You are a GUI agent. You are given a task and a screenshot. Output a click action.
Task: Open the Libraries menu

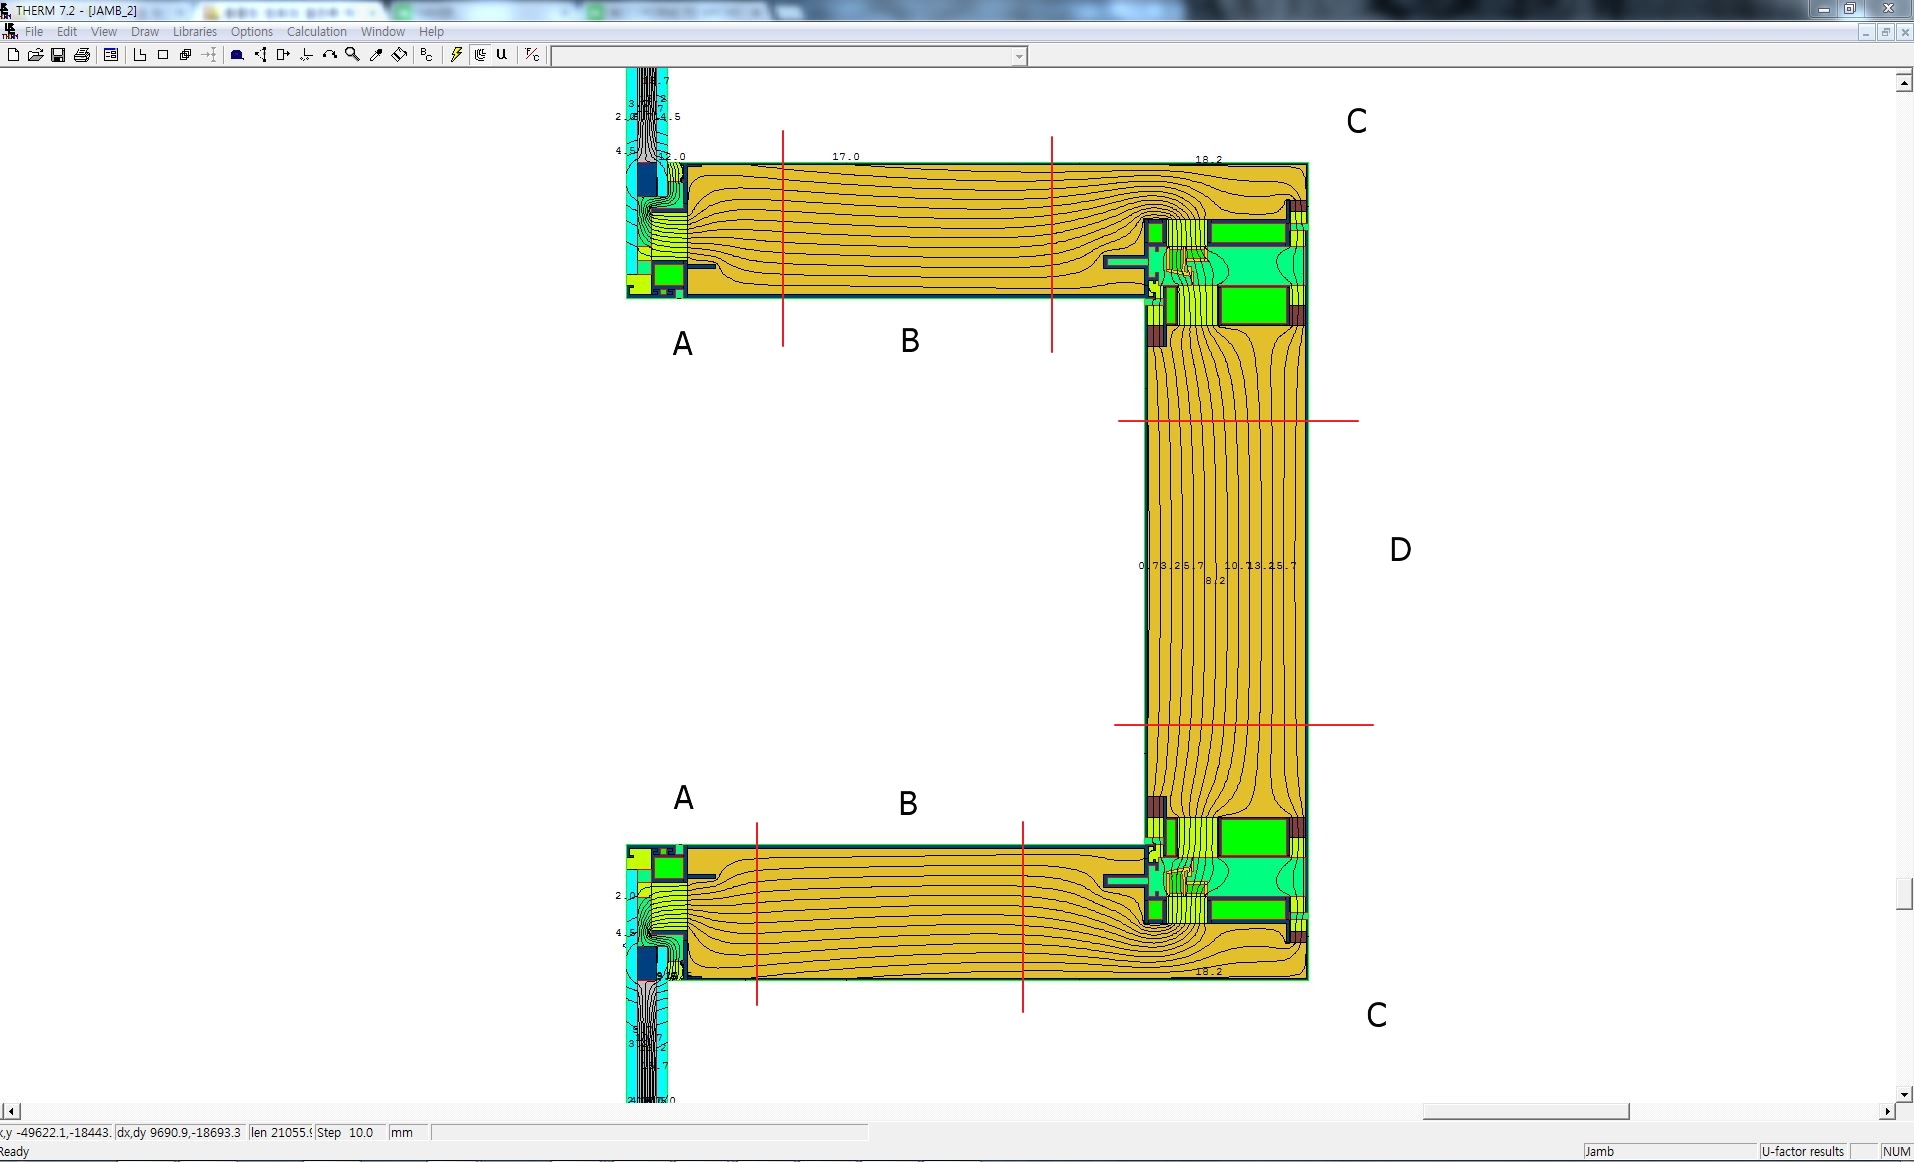point(194,32)
